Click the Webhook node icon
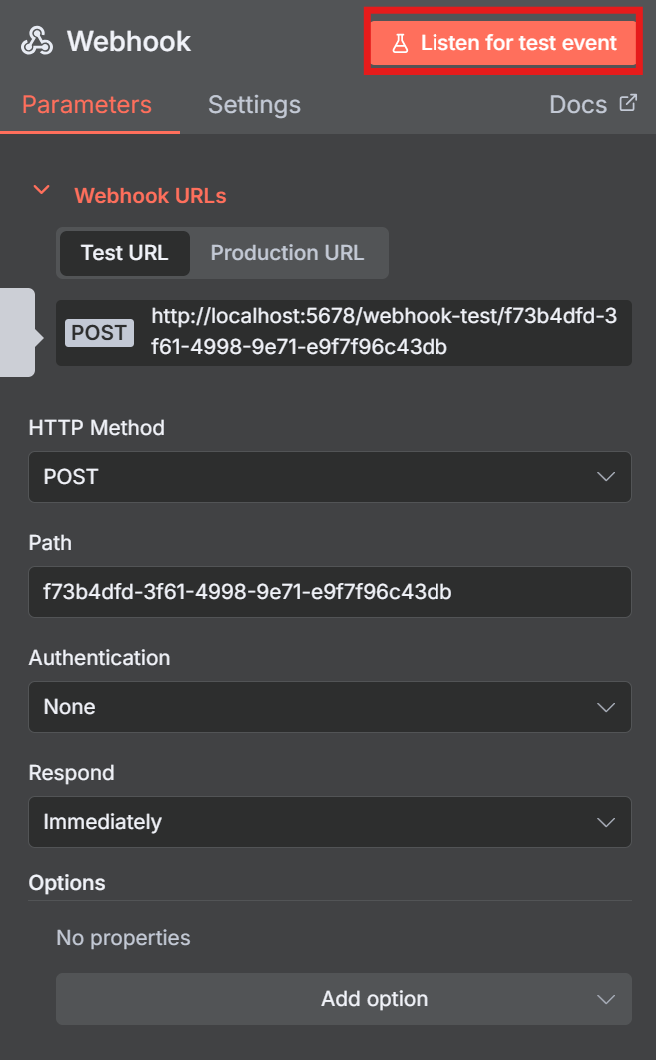The image size is (656, 1060). pyautogui.click(x=37, y=42)
